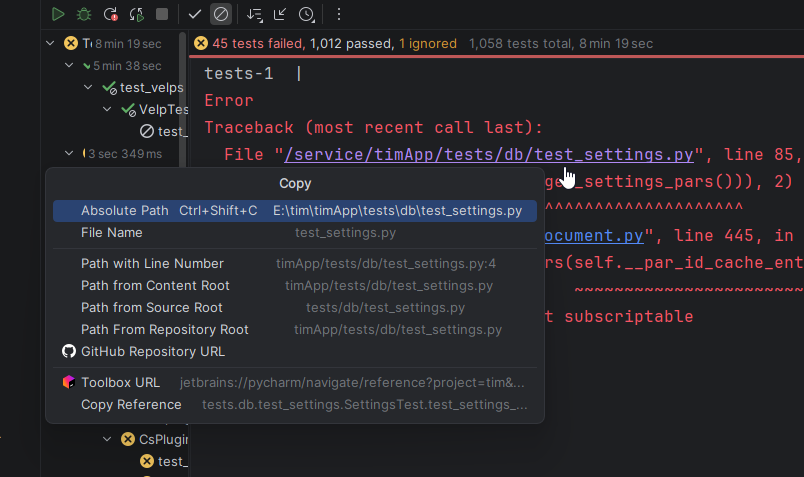This screenshot has width=804, height=477.
Task: Select Path with Line Number option
Action: 152,264
